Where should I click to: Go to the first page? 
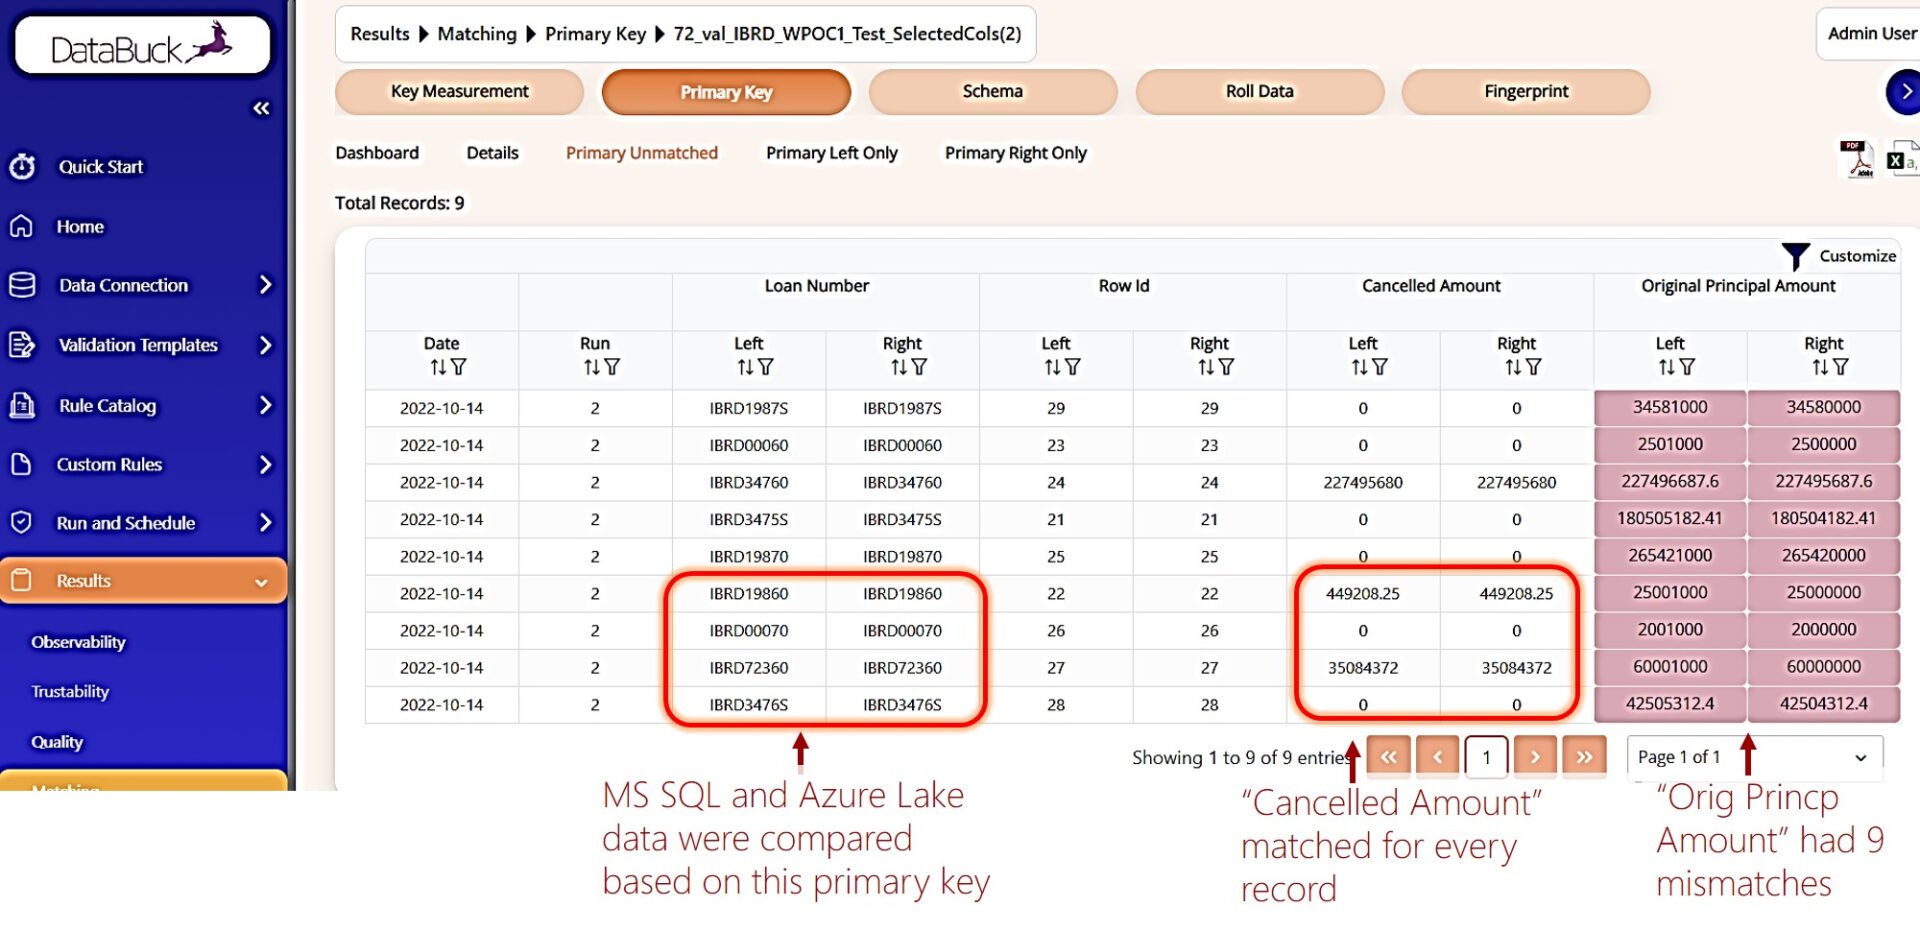(1388, 757)
